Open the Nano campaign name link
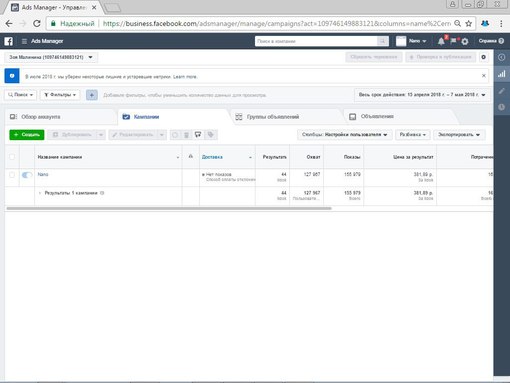510x383 pixels. 43,174
